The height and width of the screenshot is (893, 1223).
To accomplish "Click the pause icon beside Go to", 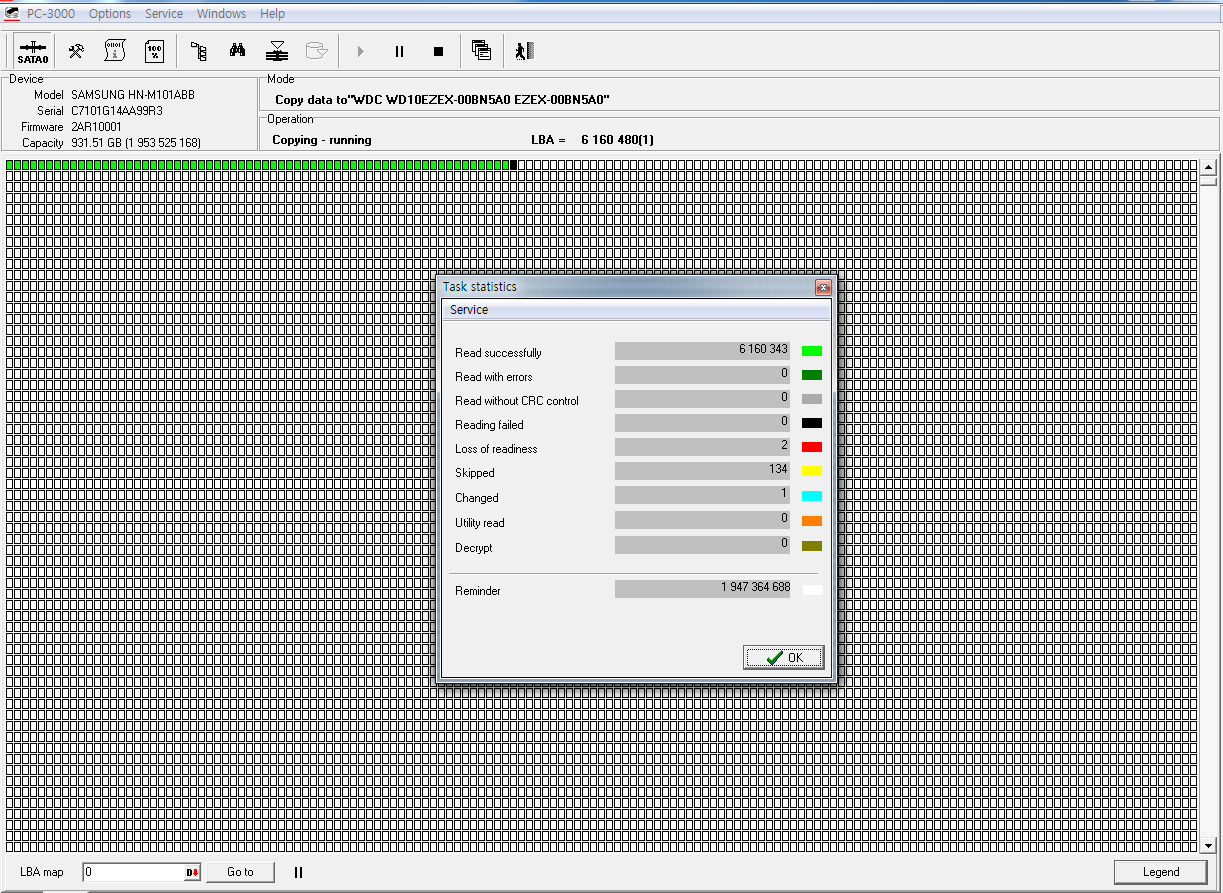I will [298, 872].
